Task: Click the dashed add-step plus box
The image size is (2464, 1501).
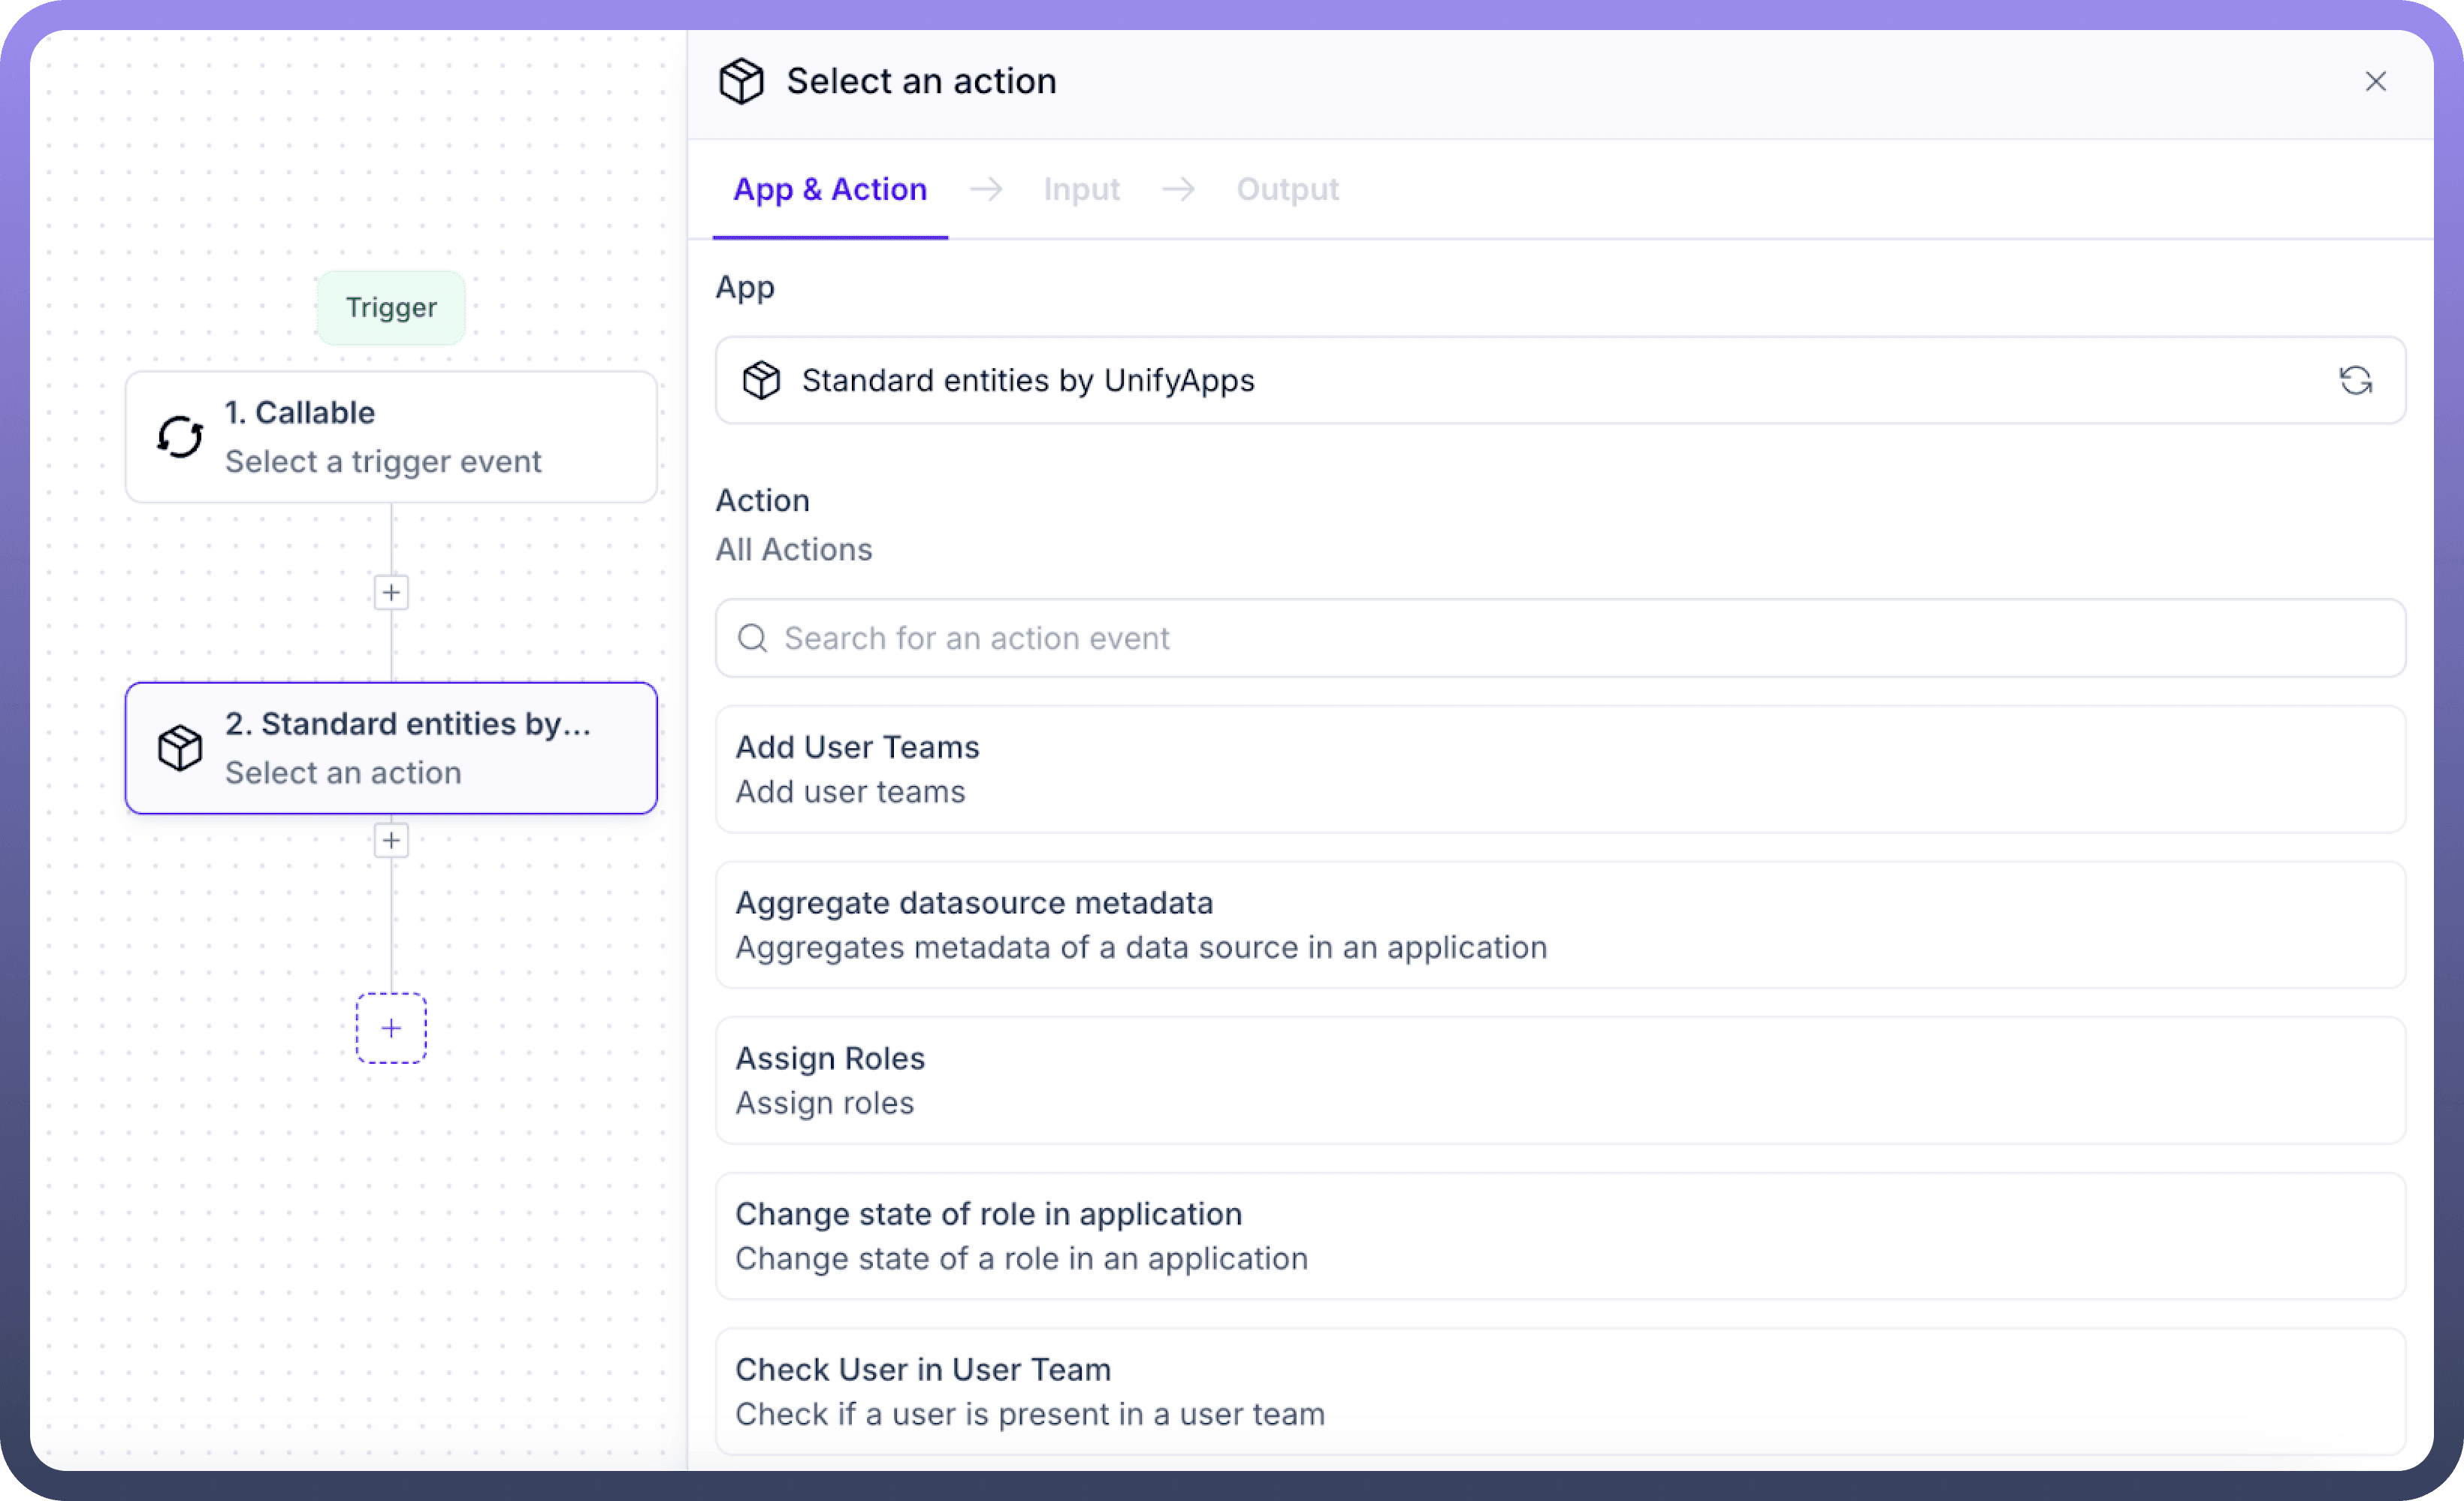Action: click(391, 1028)
